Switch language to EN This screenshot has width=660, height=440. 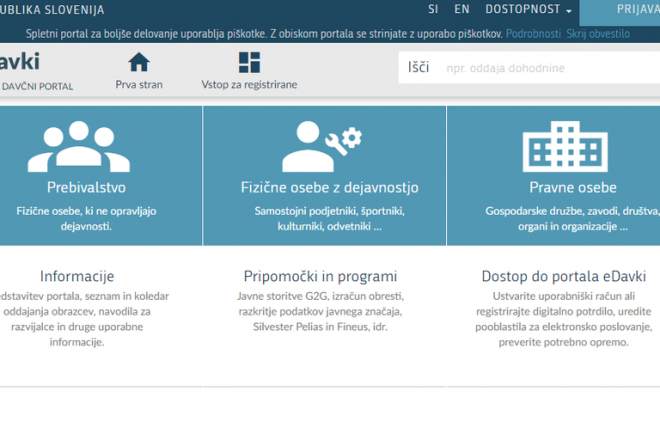click(x=461, y=9)
